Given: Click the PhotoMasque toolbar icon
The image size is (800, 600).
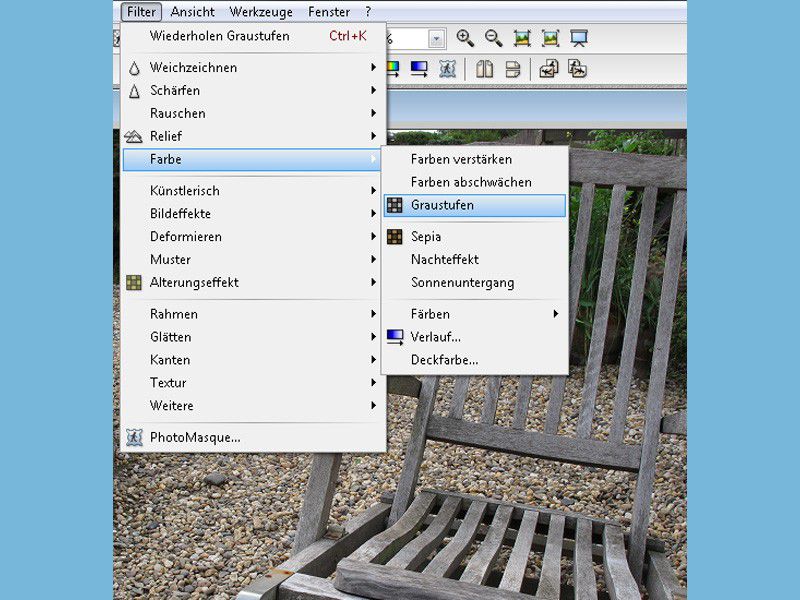Looking at the screenshot, I should (x=447, y=69).
